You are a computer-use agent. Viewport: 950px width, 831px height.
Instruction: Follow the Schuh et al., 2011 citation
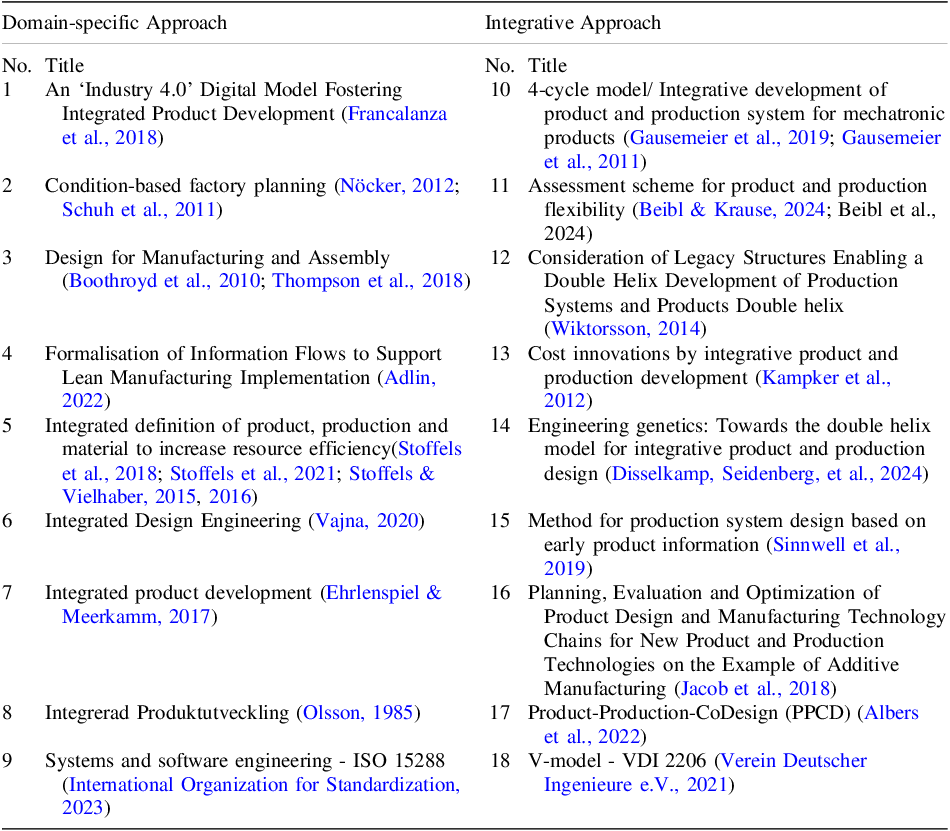coord(139,210)
